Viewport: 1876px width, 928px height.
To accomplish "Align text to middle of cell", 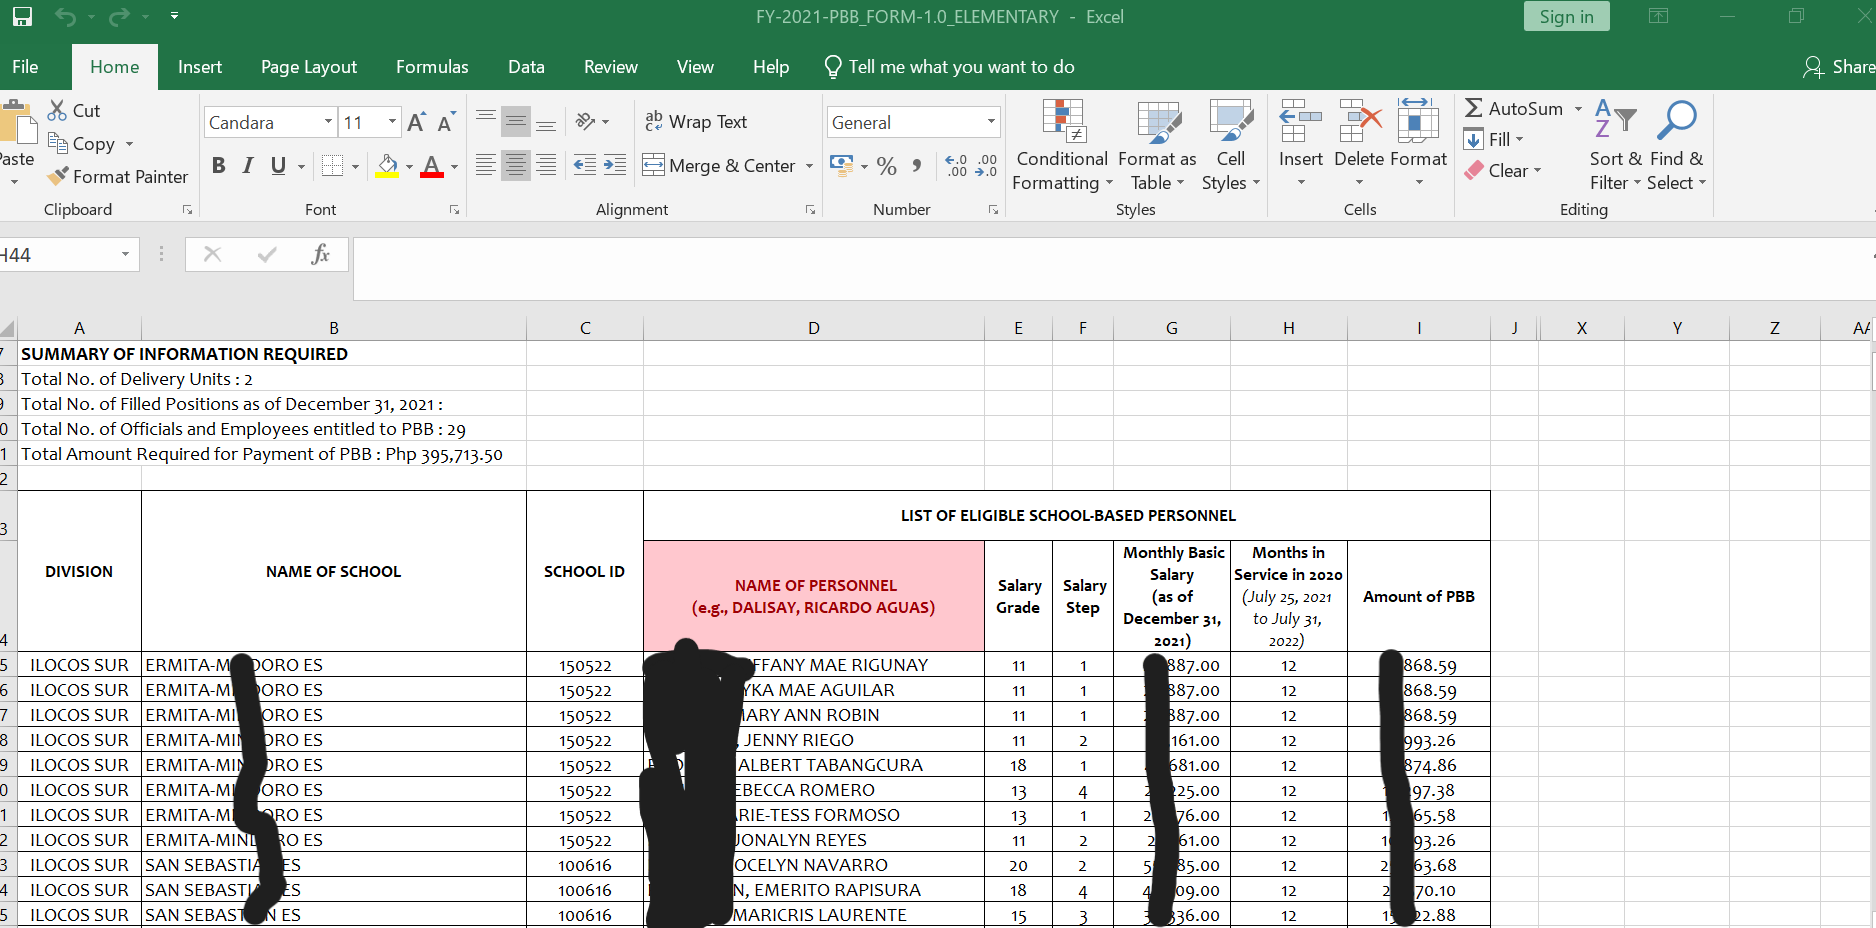I will (516, 122).
